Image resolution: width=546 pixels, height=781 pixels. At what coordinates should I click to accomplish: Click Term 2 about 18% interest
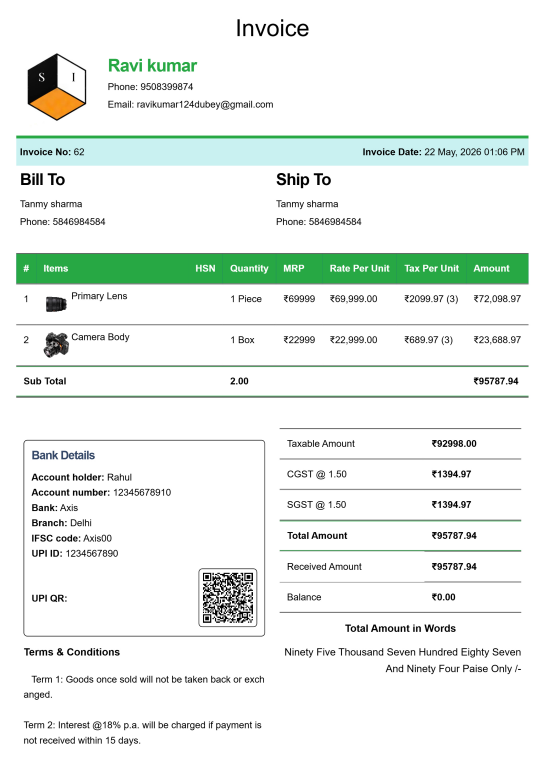(142, 733)
